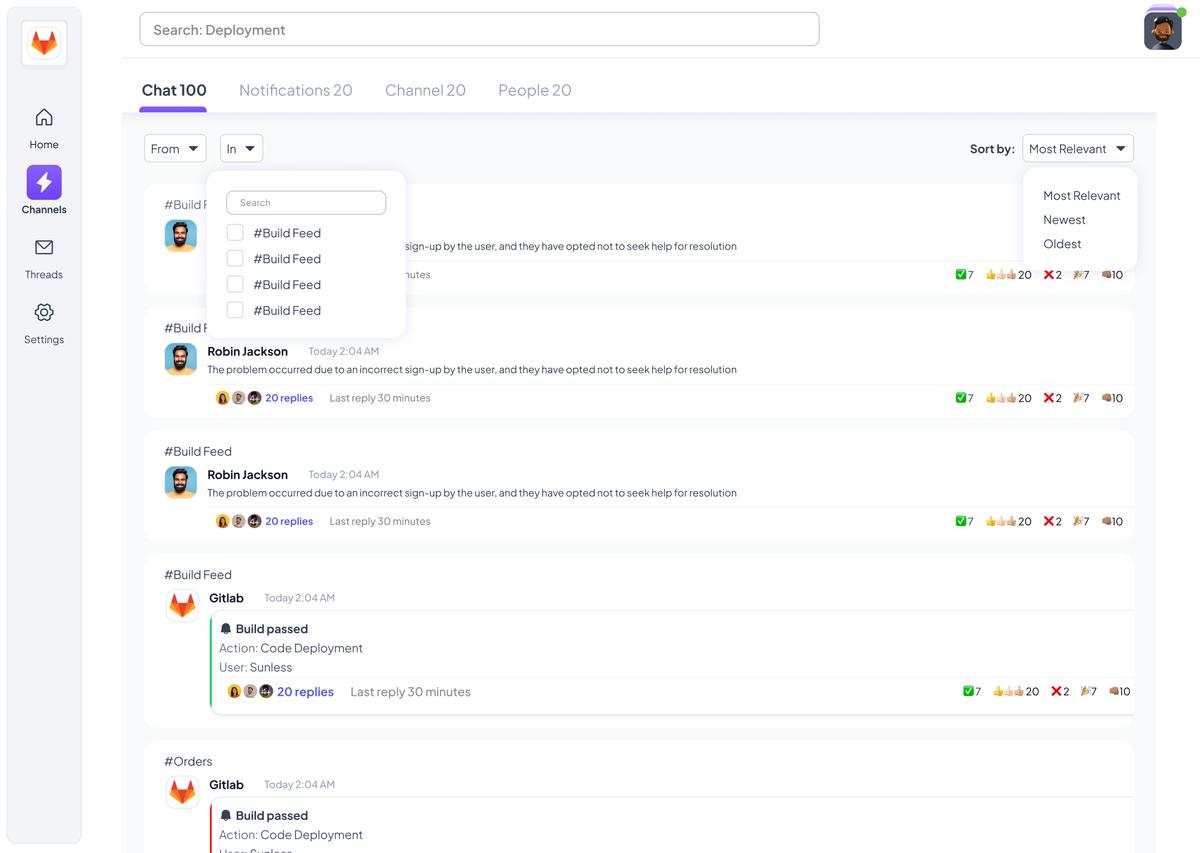Choose Newest sort option

[x=1064, y=219]
